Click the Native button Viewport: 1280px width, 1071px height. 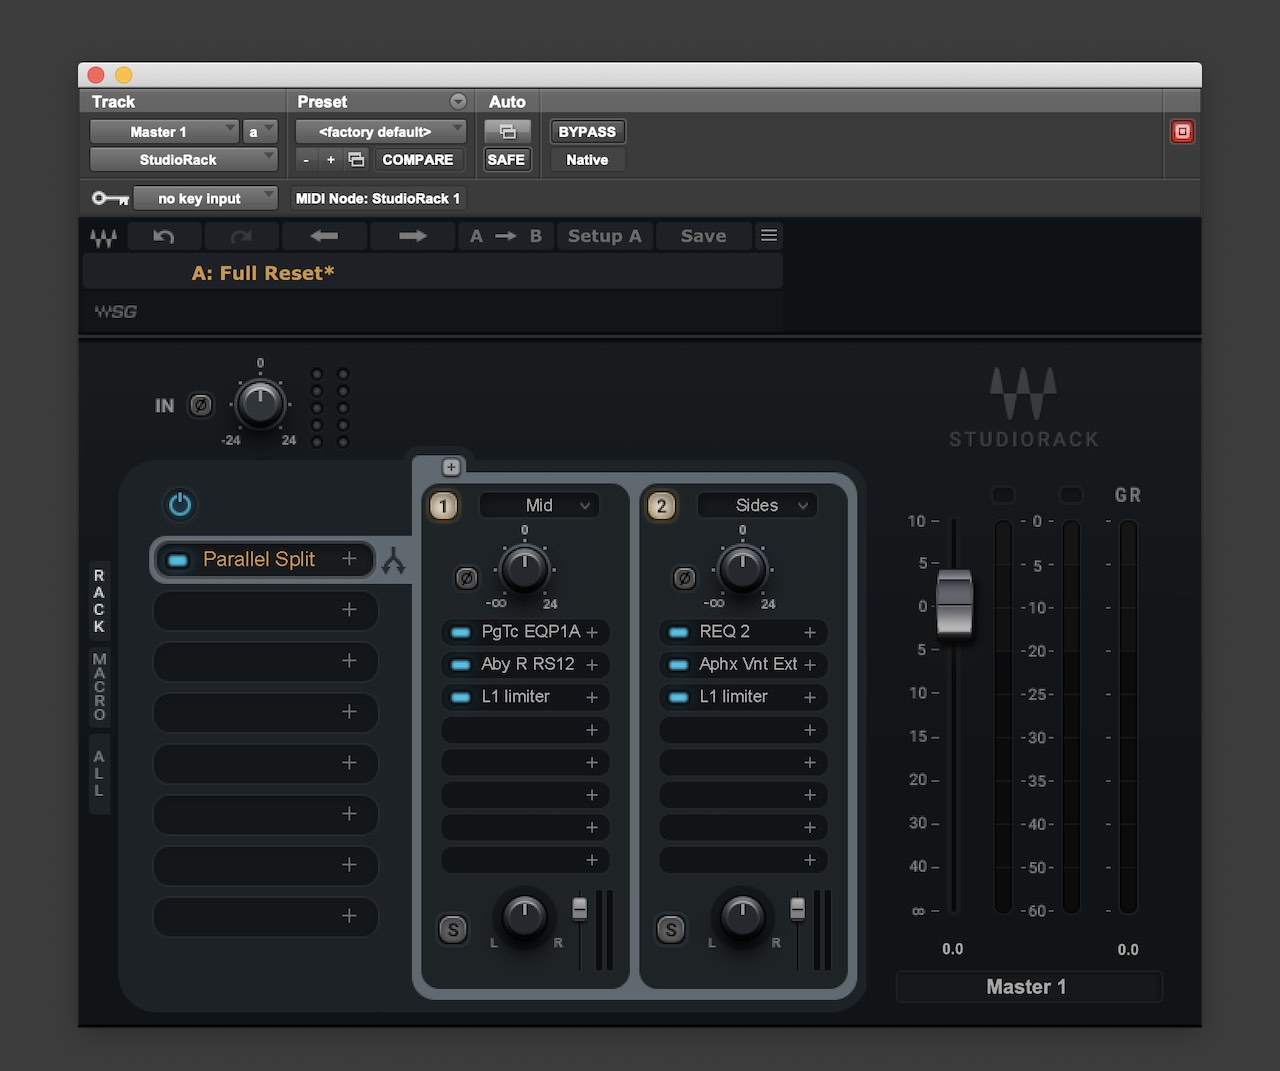587,159
